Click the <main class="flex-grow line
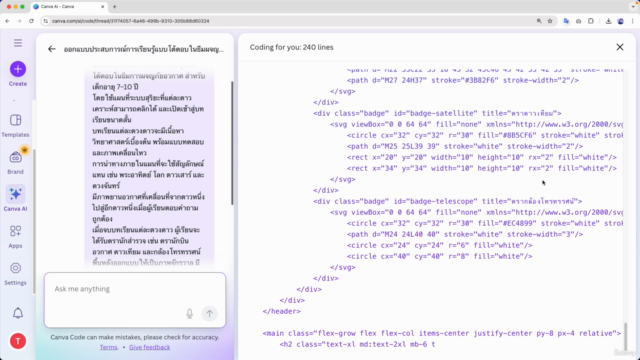The image size is (640, 360). 442,333
